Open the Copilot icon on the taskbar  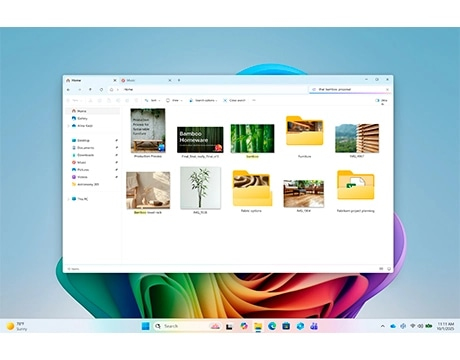click(244, 326)
